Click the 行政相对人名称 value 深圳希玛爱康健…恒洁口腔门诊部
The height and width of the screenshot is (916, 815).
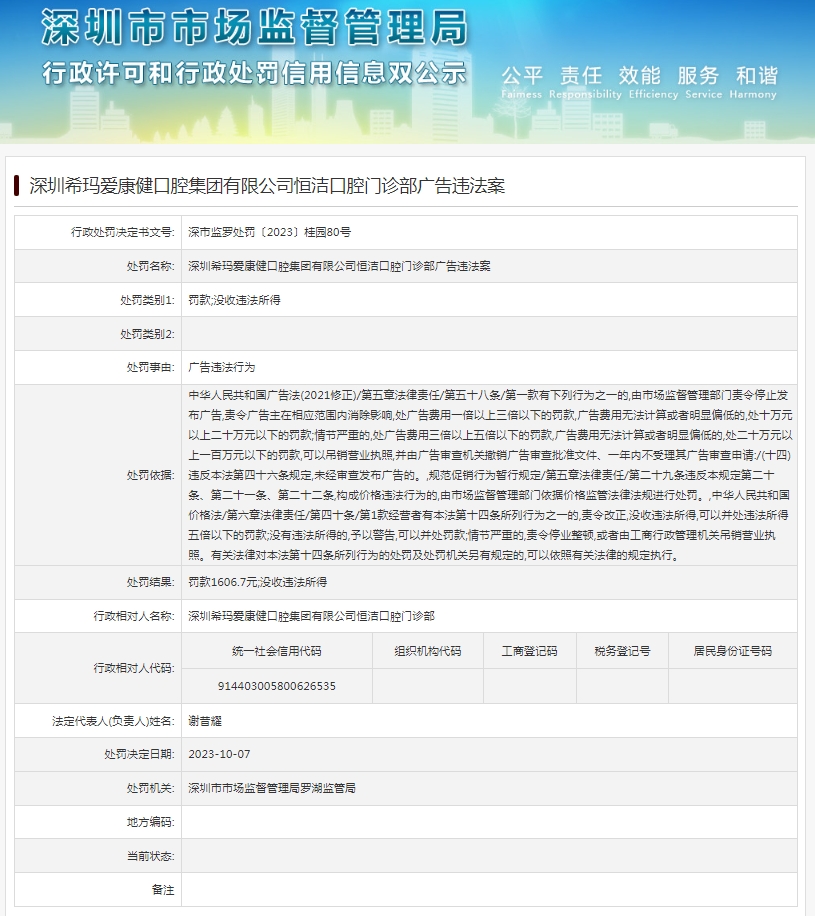(311, 616)
